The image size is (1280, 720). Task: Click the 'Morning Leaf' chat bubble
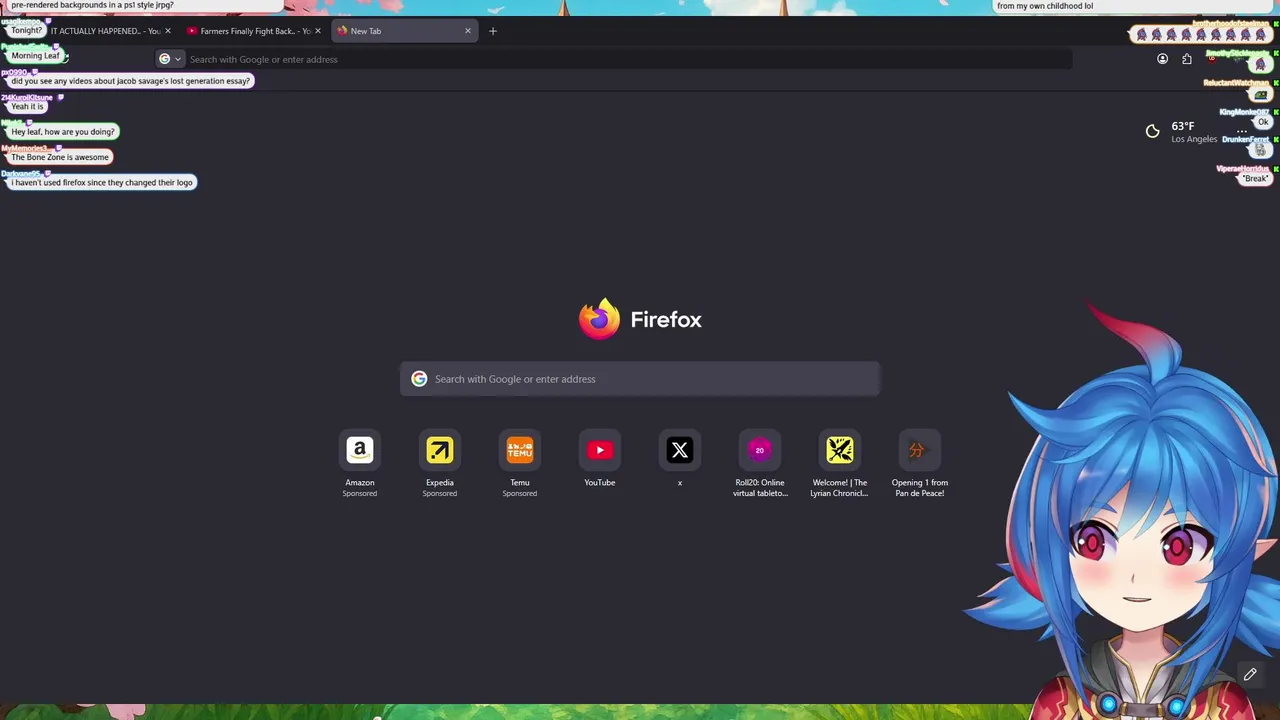36,56
